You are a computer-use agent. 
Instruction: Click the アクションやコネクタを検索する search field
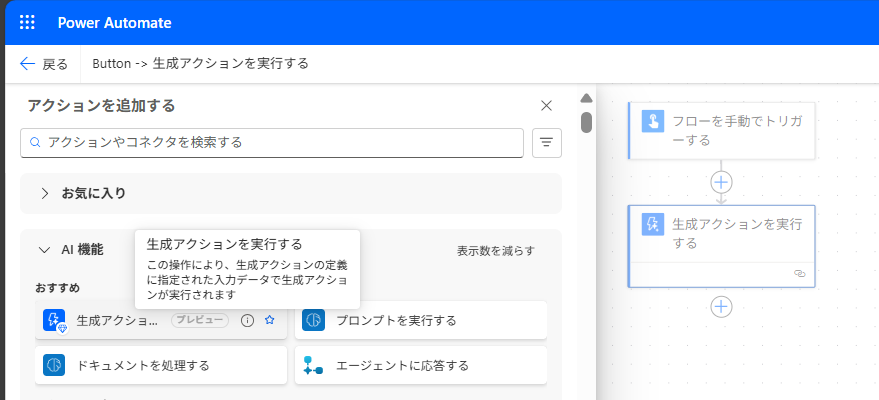pos(272,143)
